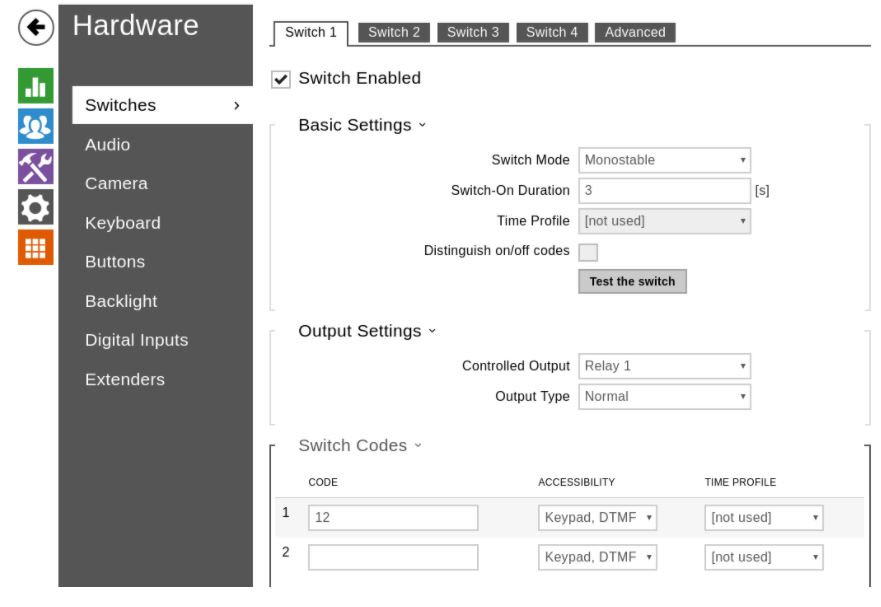Open the blue users directory icon
This screenshot has width=881, height=607.
click(x=36, y=127)
